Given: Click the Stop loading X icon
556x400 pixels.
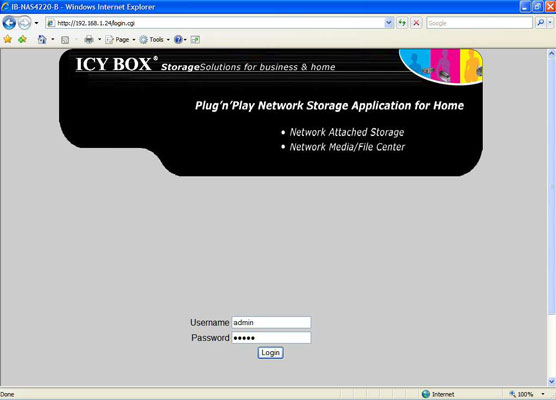Looking at the screenshot, I should [x=416, y=23].
